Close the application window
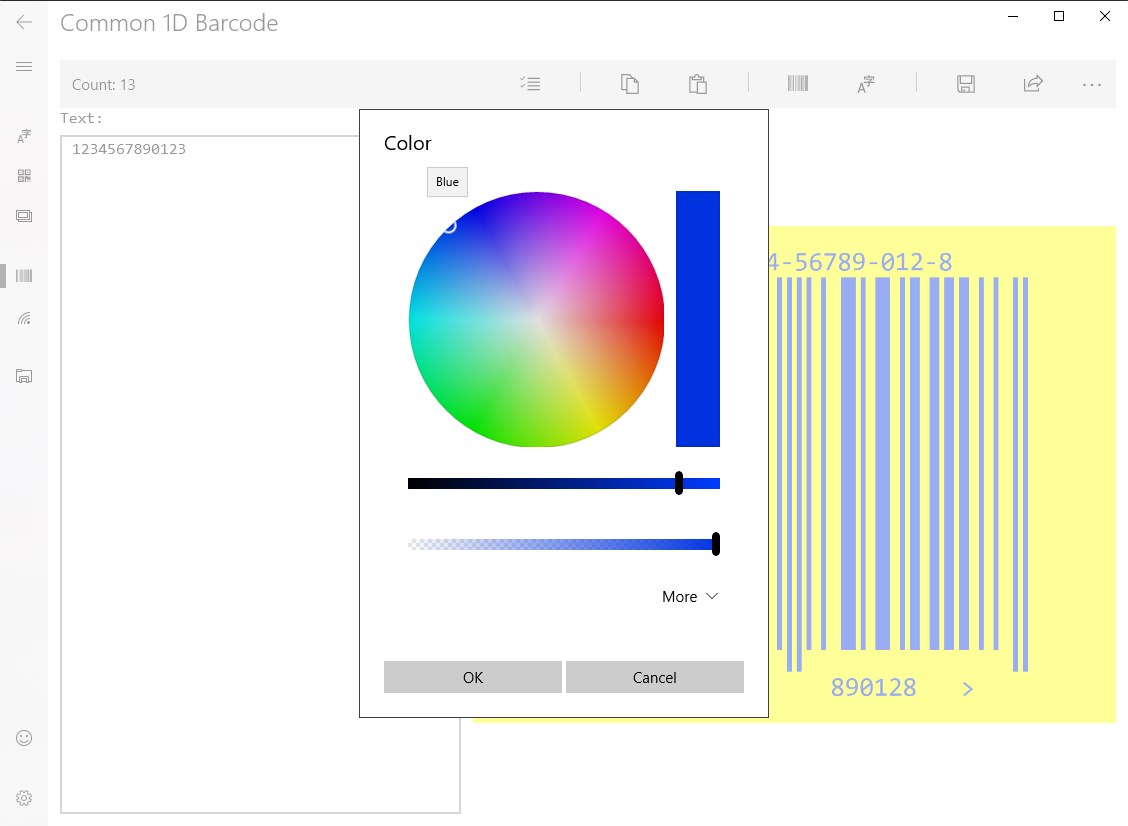1128x826 pixels. 1105,16
